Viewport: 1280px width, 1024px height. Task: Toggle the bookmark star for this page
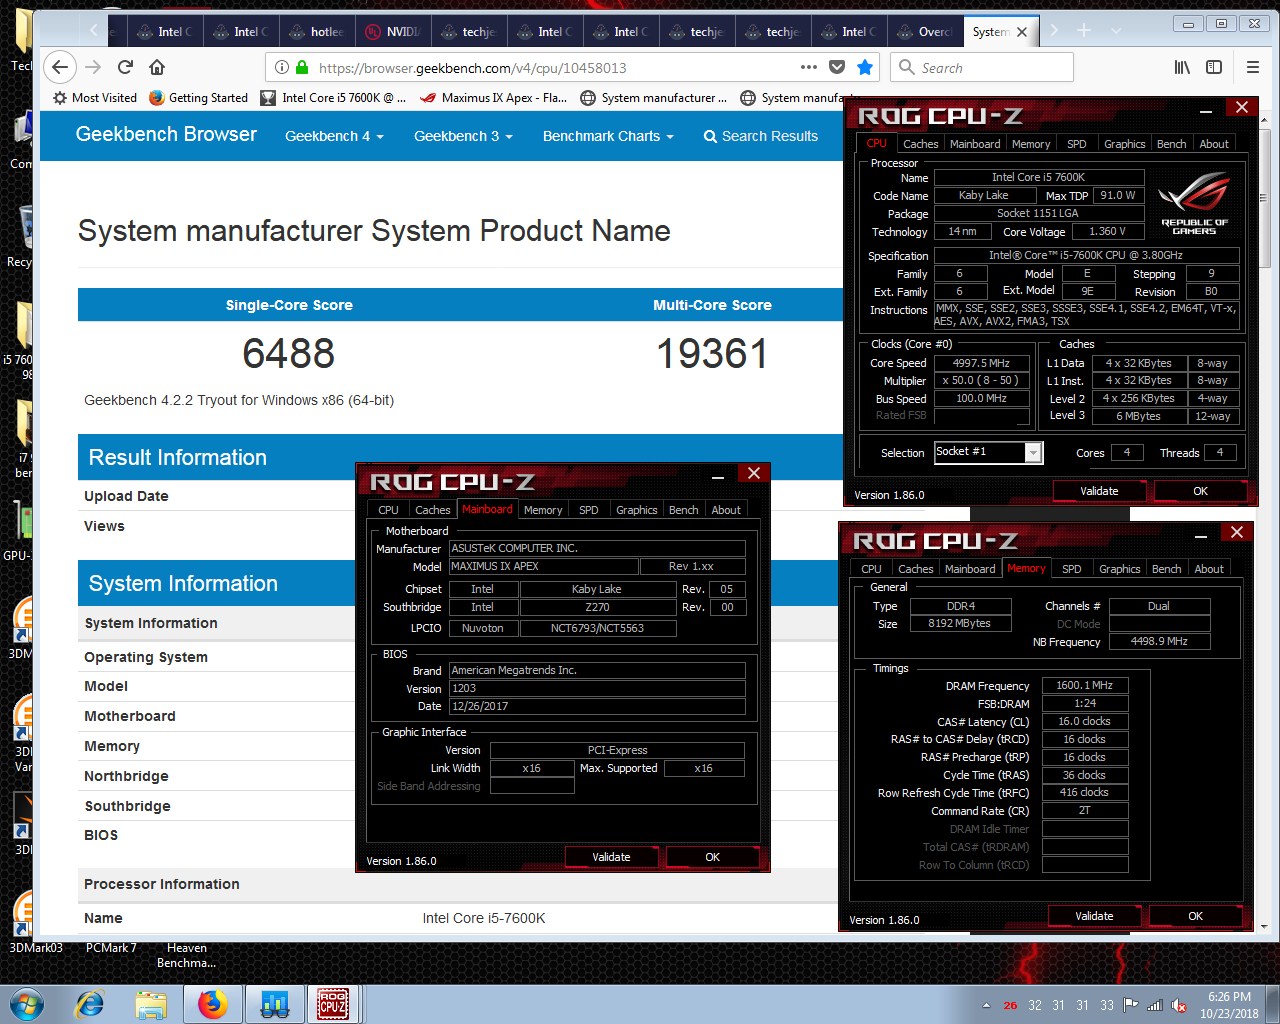pos(865,67)
